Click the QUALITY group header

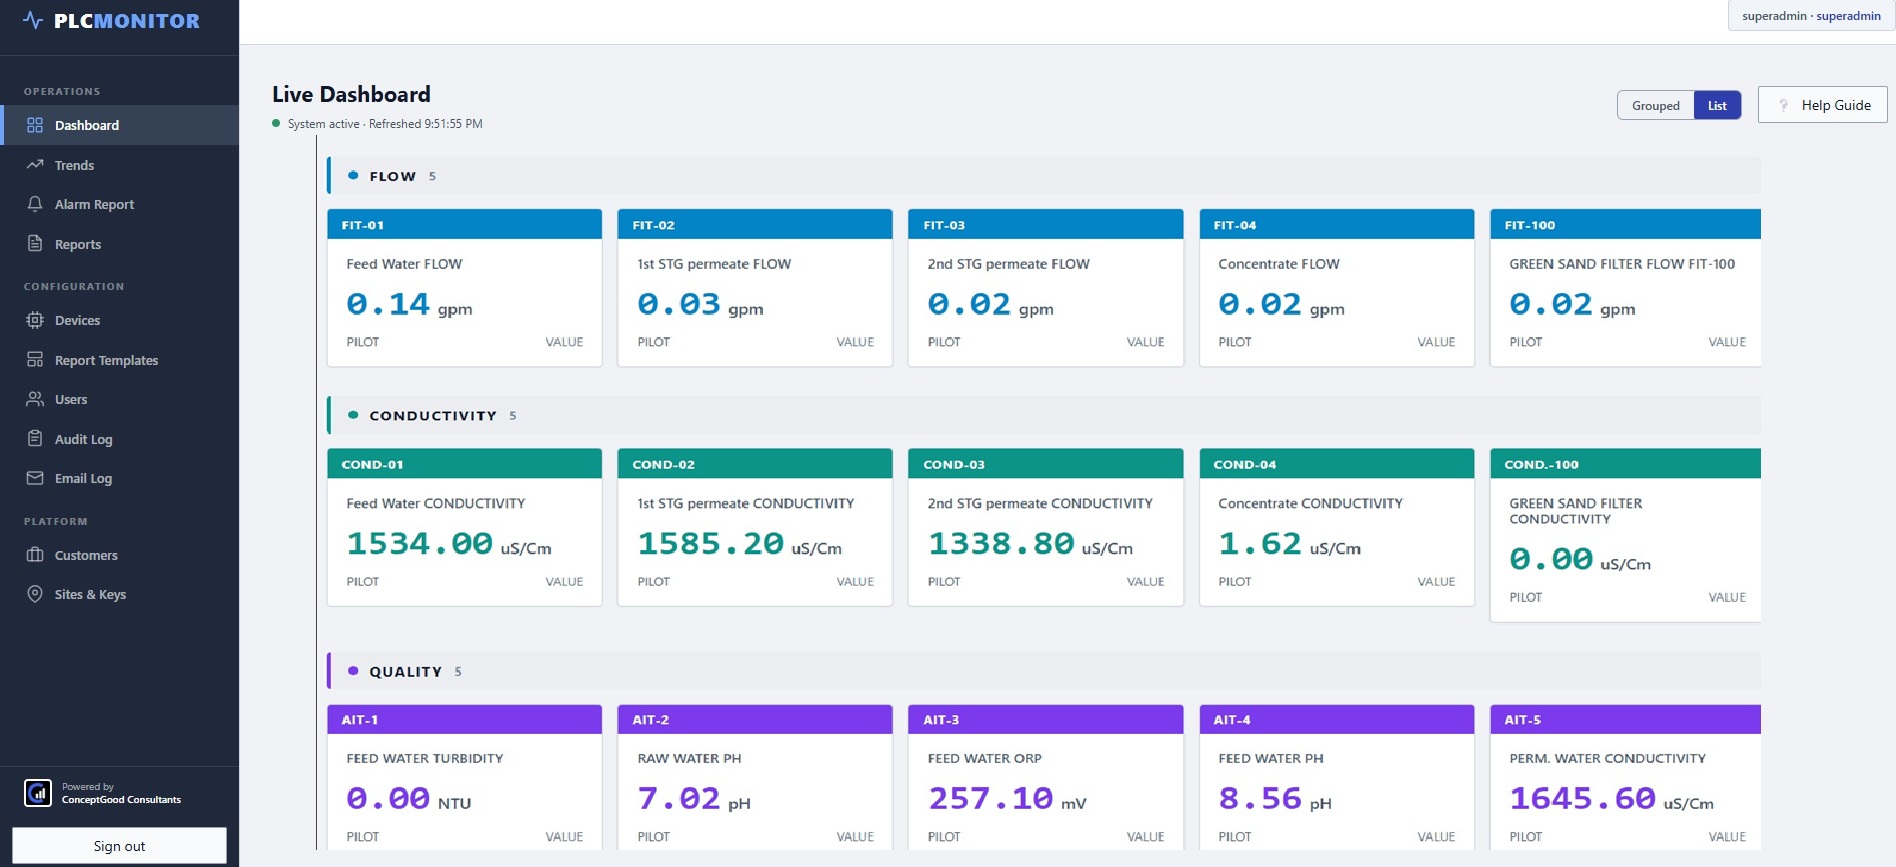pyautogui.click(x=1044, y=671)
